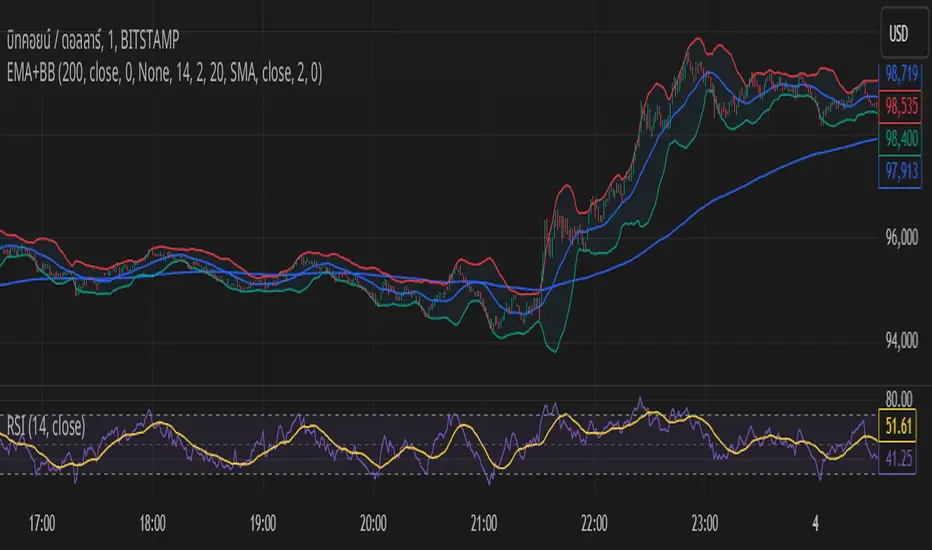The height and width of the screenshot is (550, 932).
Task: Click the 20:00 time axis label
Action: 374,522
